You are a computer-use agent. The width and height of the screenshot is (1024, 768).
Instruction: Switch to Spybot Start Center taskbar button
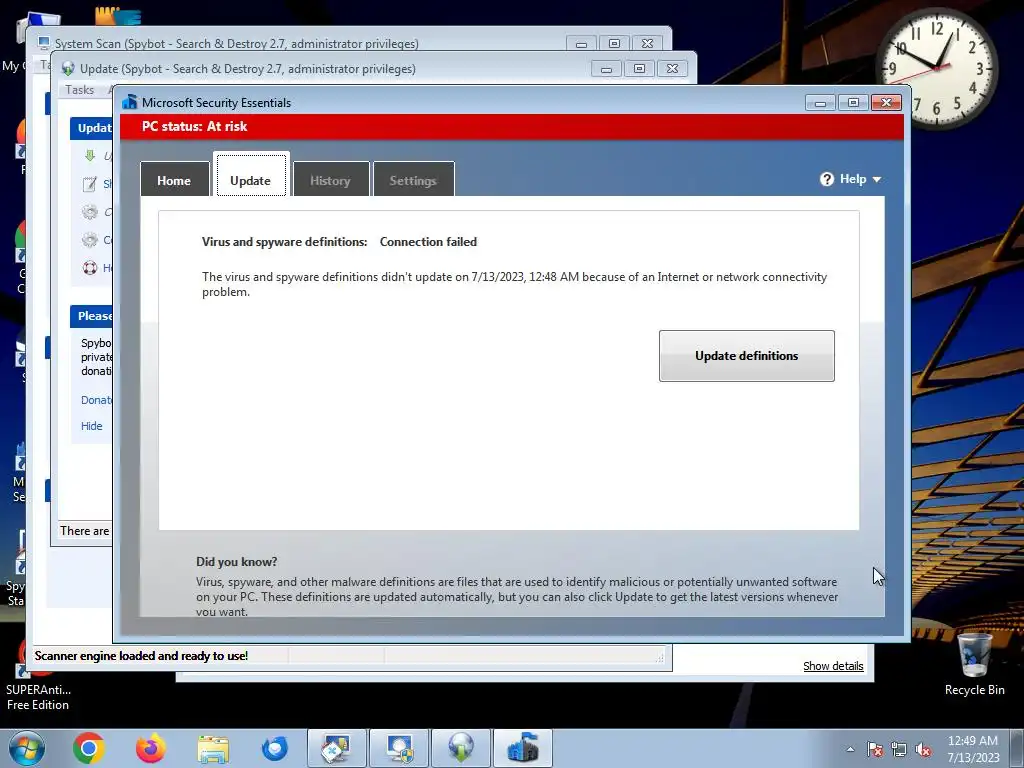337,748
